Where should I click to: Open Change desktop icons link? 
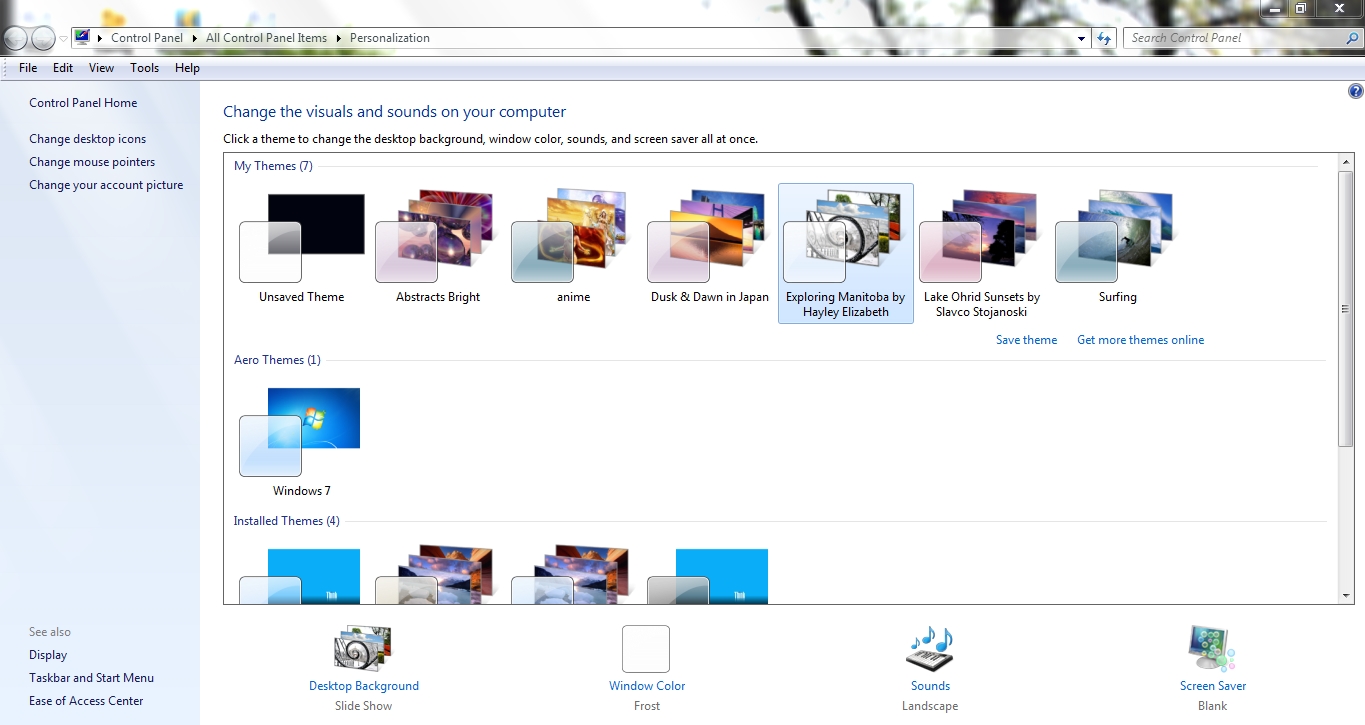pyautogui.click(x=87, y=139)
